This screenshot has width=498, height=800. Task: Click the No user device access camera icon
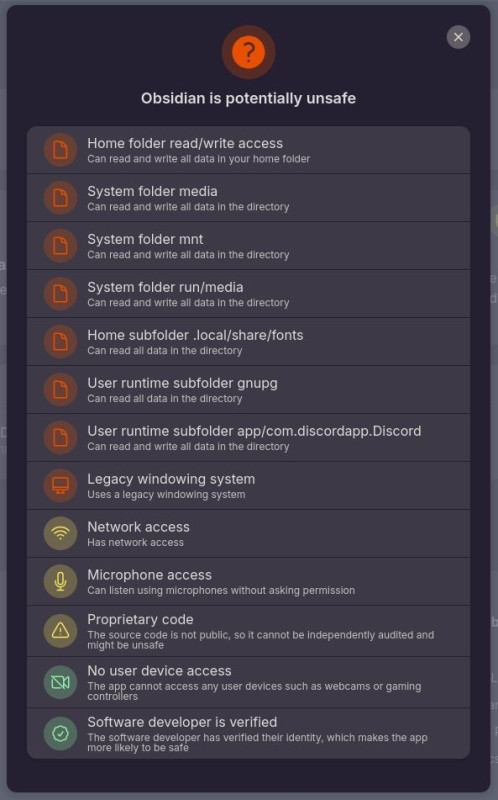tap(60, 682)
